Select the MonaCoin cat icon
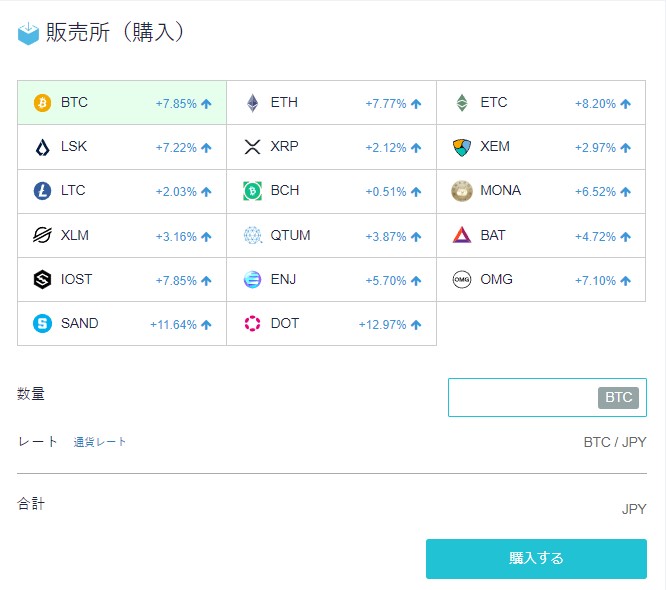The width and height of the screenshot is (666, 590). coord(462,191)
